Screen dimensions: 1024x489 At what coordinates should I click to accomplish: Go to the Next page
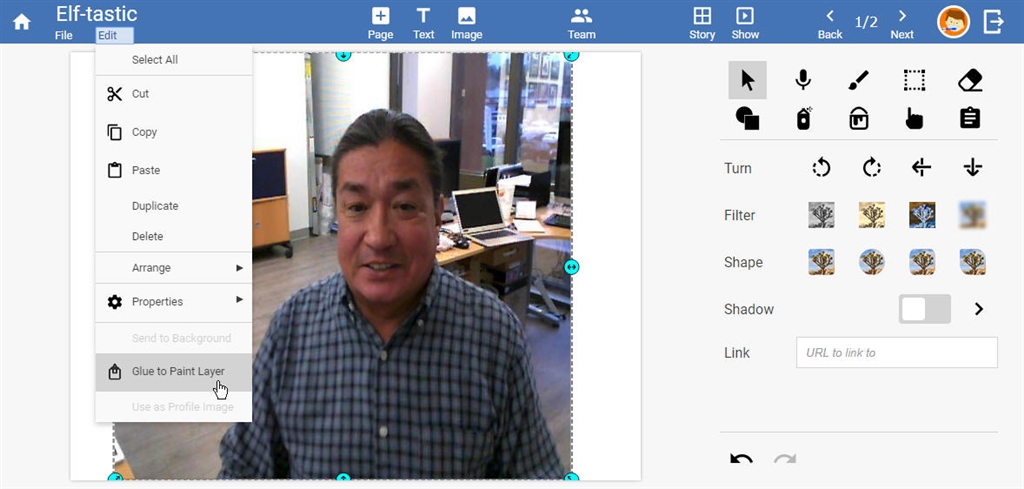(x=902, y=24)
